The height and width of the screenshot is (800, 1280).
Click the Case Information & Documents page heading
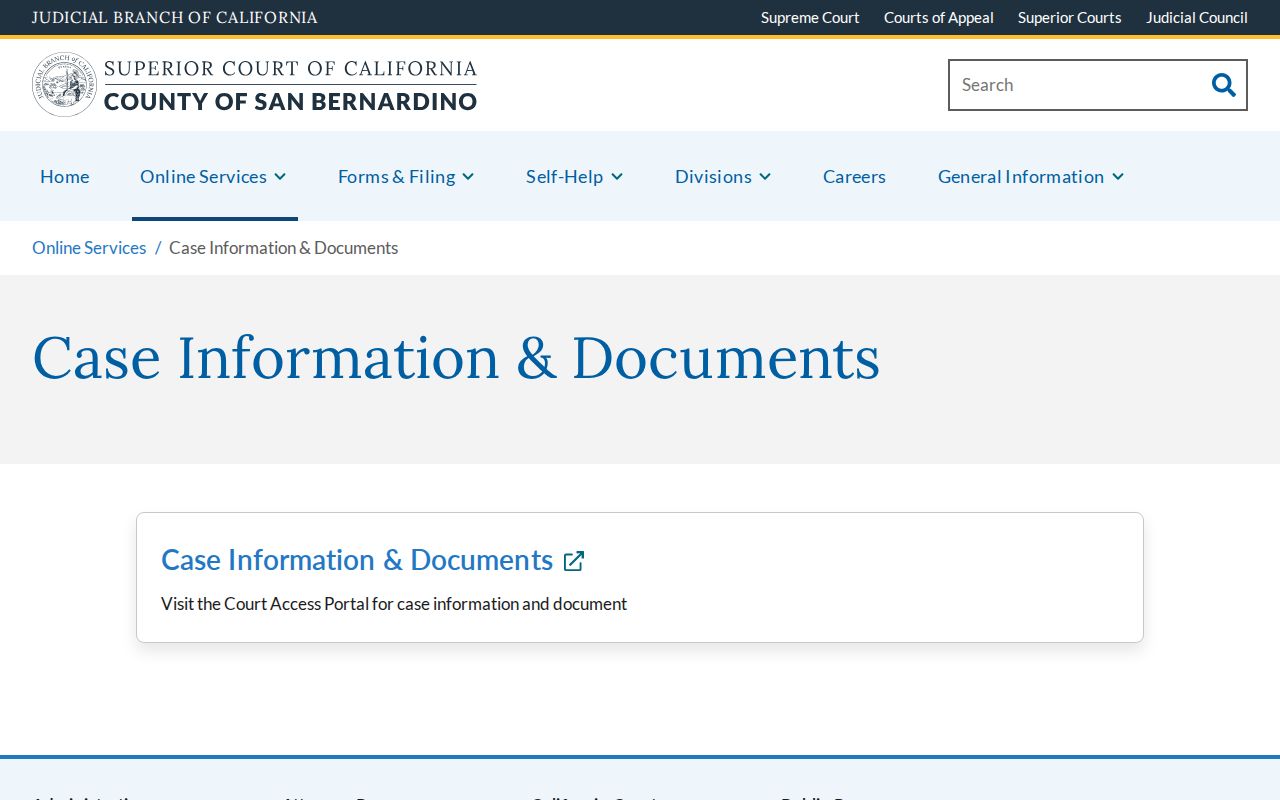pos(456,358)
